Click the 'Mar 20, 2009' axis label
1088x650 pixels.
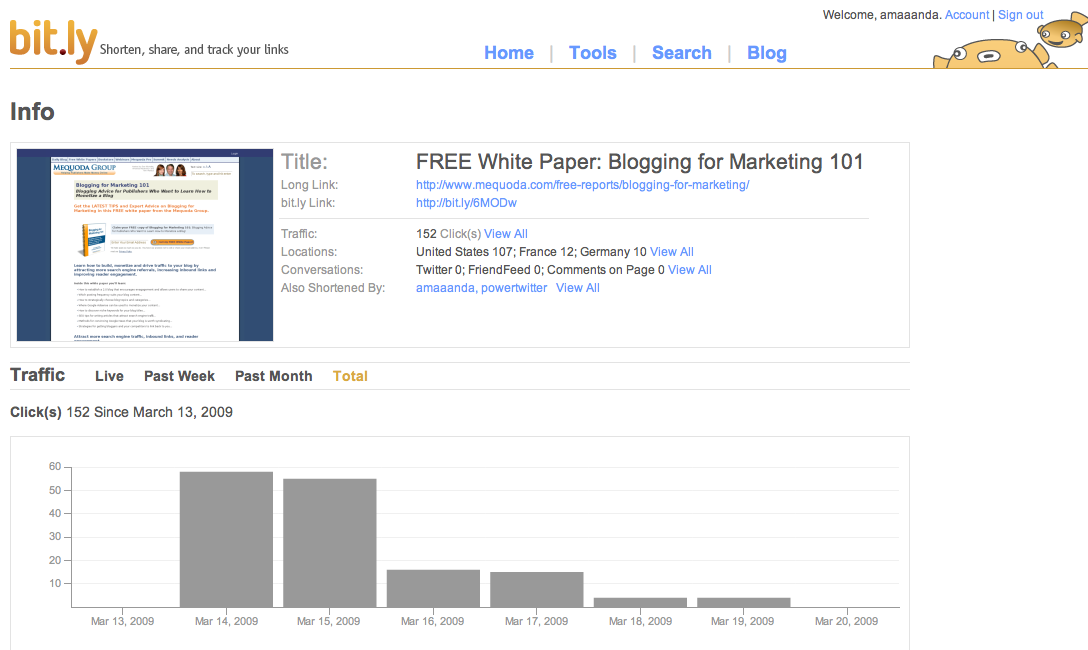(847, 621)
